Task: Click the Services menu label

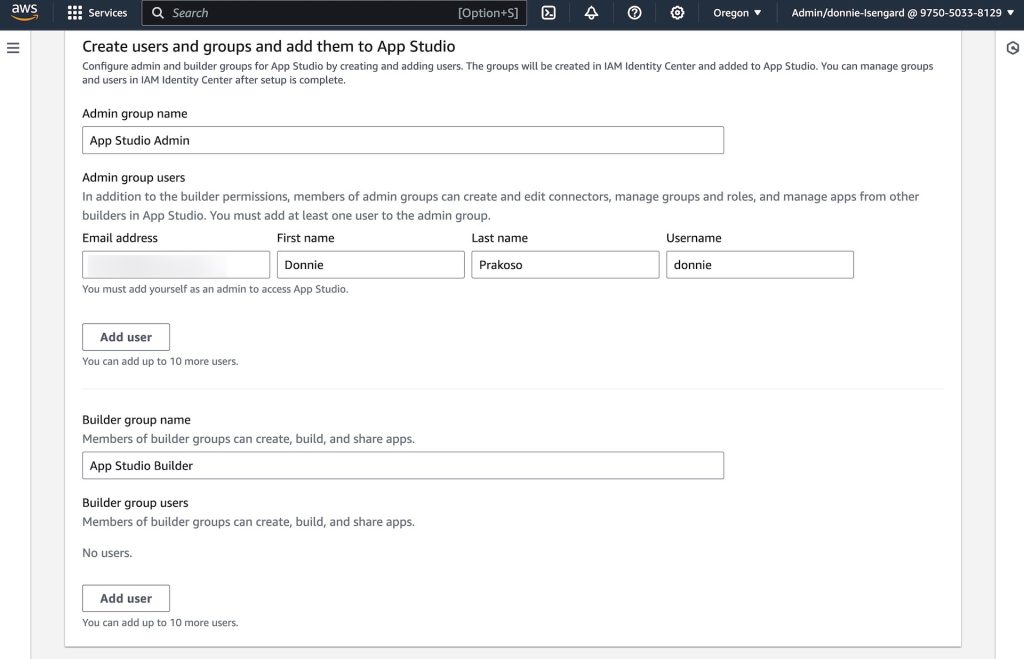Action: 108,13
